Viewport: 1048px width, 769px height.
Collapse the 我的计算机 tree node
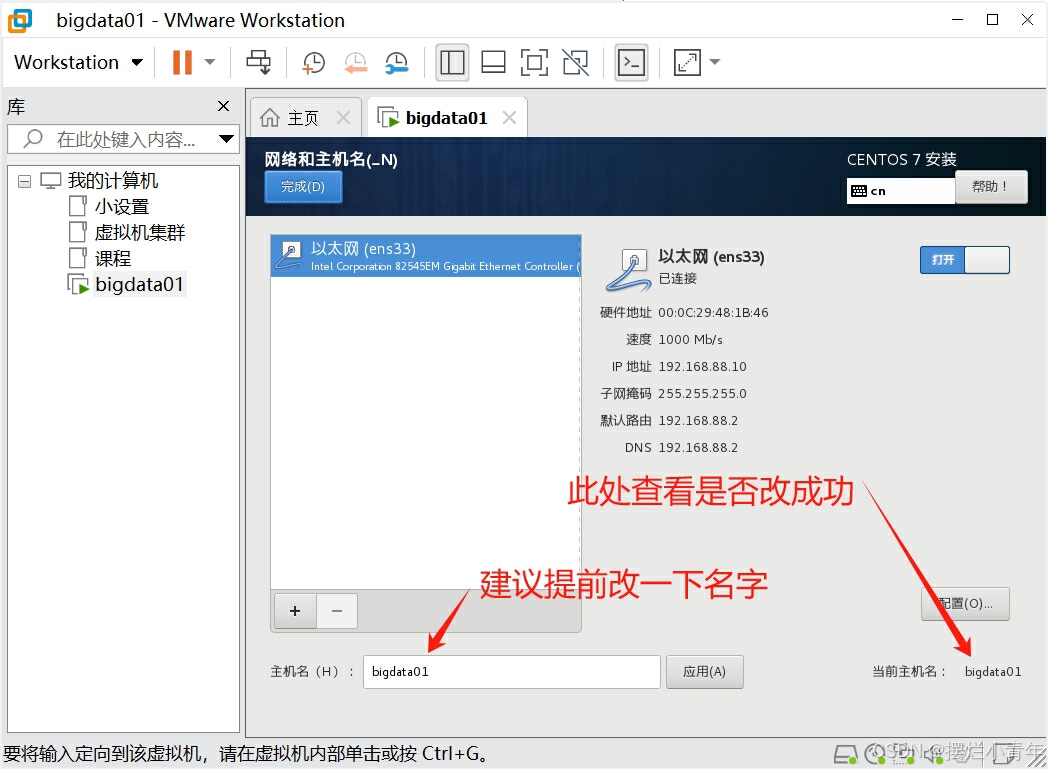point(25,181)
